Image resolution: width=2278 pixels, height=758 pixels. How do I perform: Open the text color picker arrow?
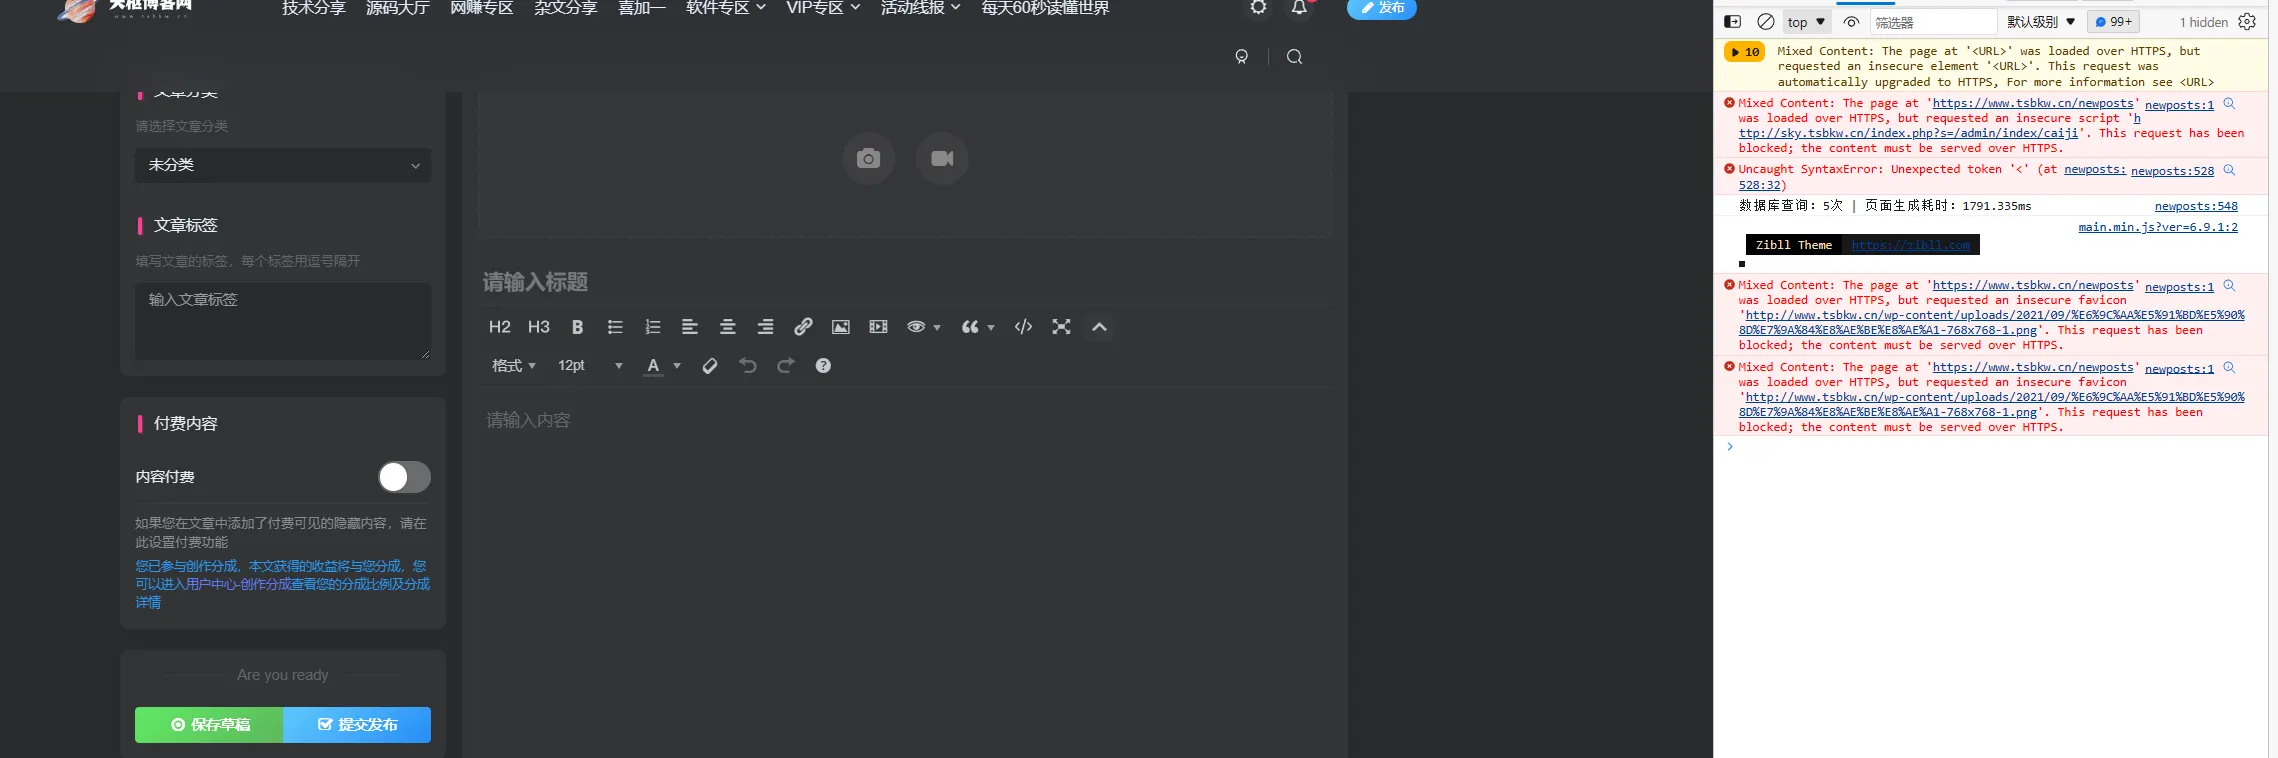(677, 366)
